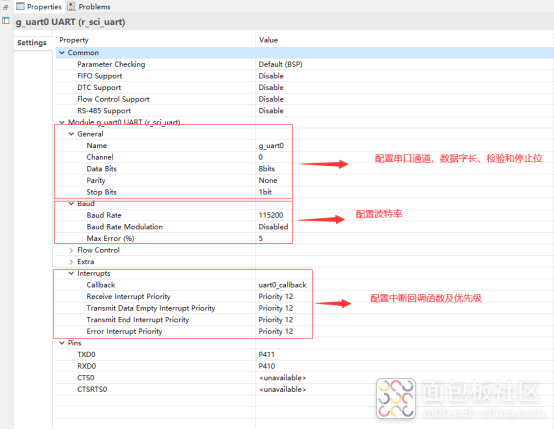Select the Settings side tab

(32, 43)
